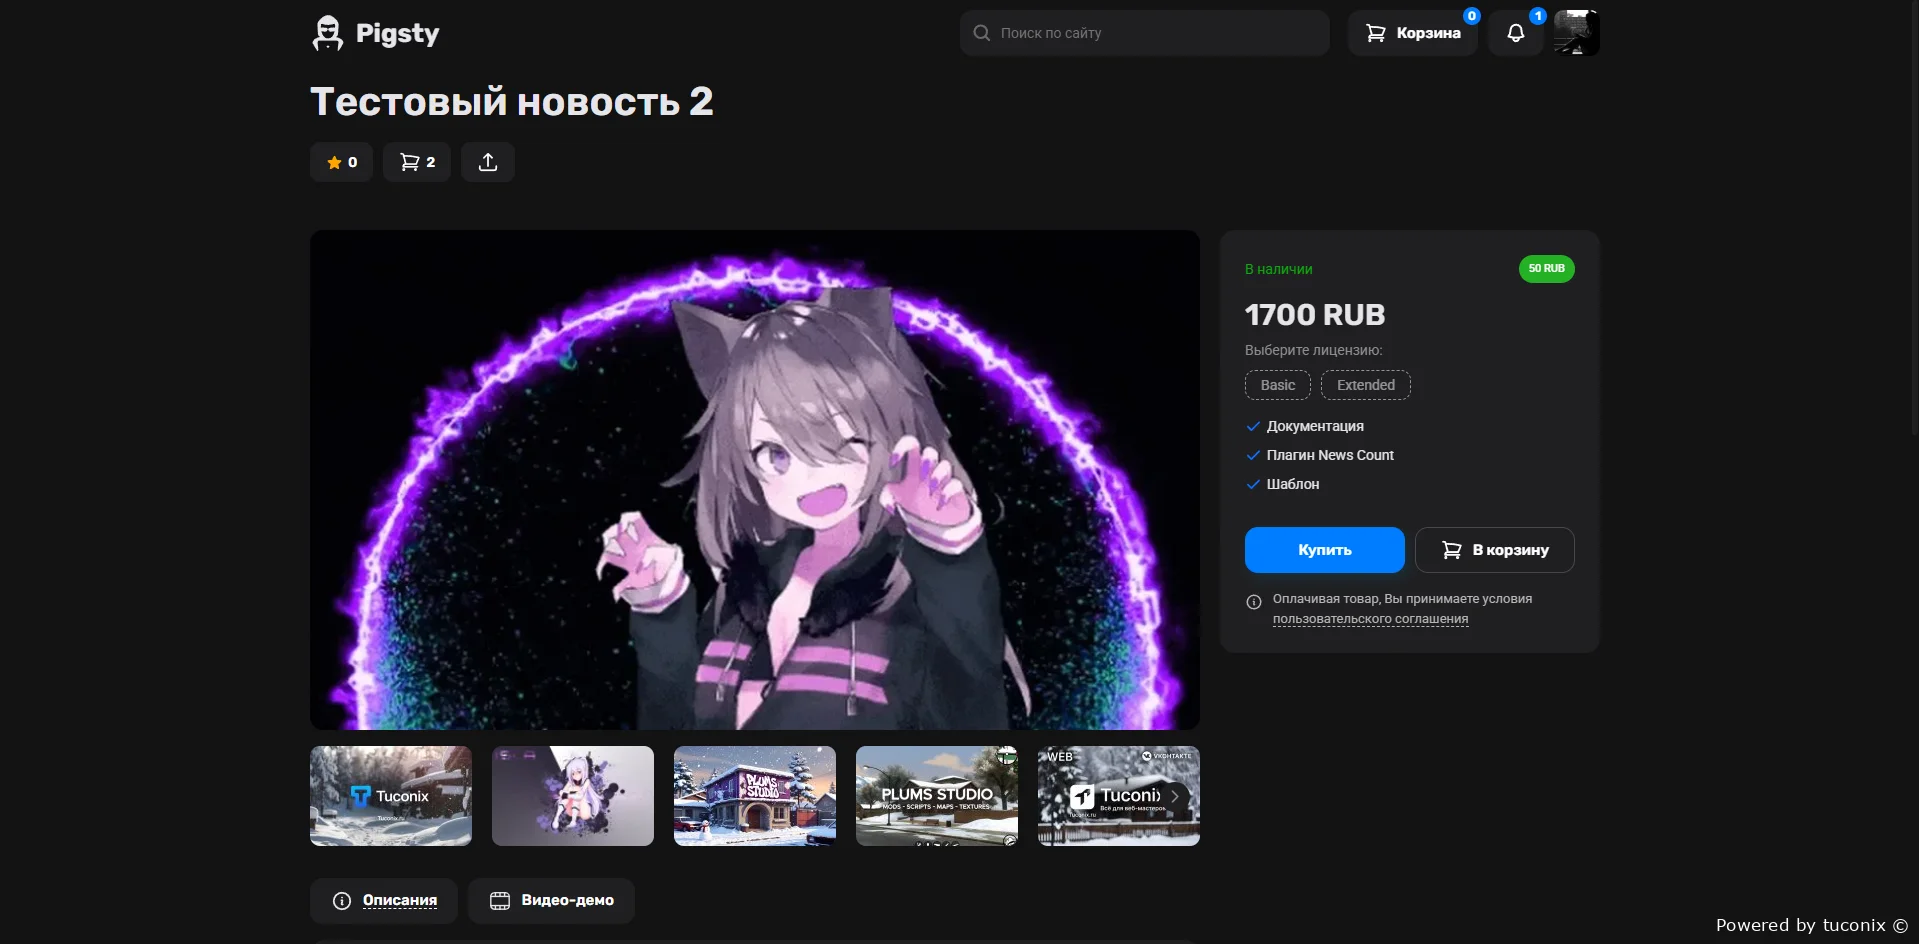Click the gallery next arrow chevron
This screenshot has height=944, width=1919.
pos(1175,796)
